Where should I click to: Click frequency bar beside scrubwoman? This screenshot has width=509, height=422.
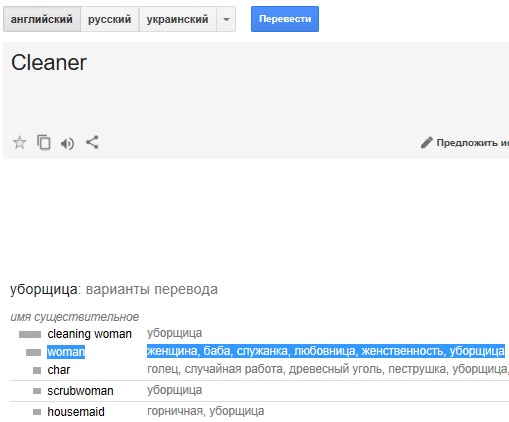point(37,391)
